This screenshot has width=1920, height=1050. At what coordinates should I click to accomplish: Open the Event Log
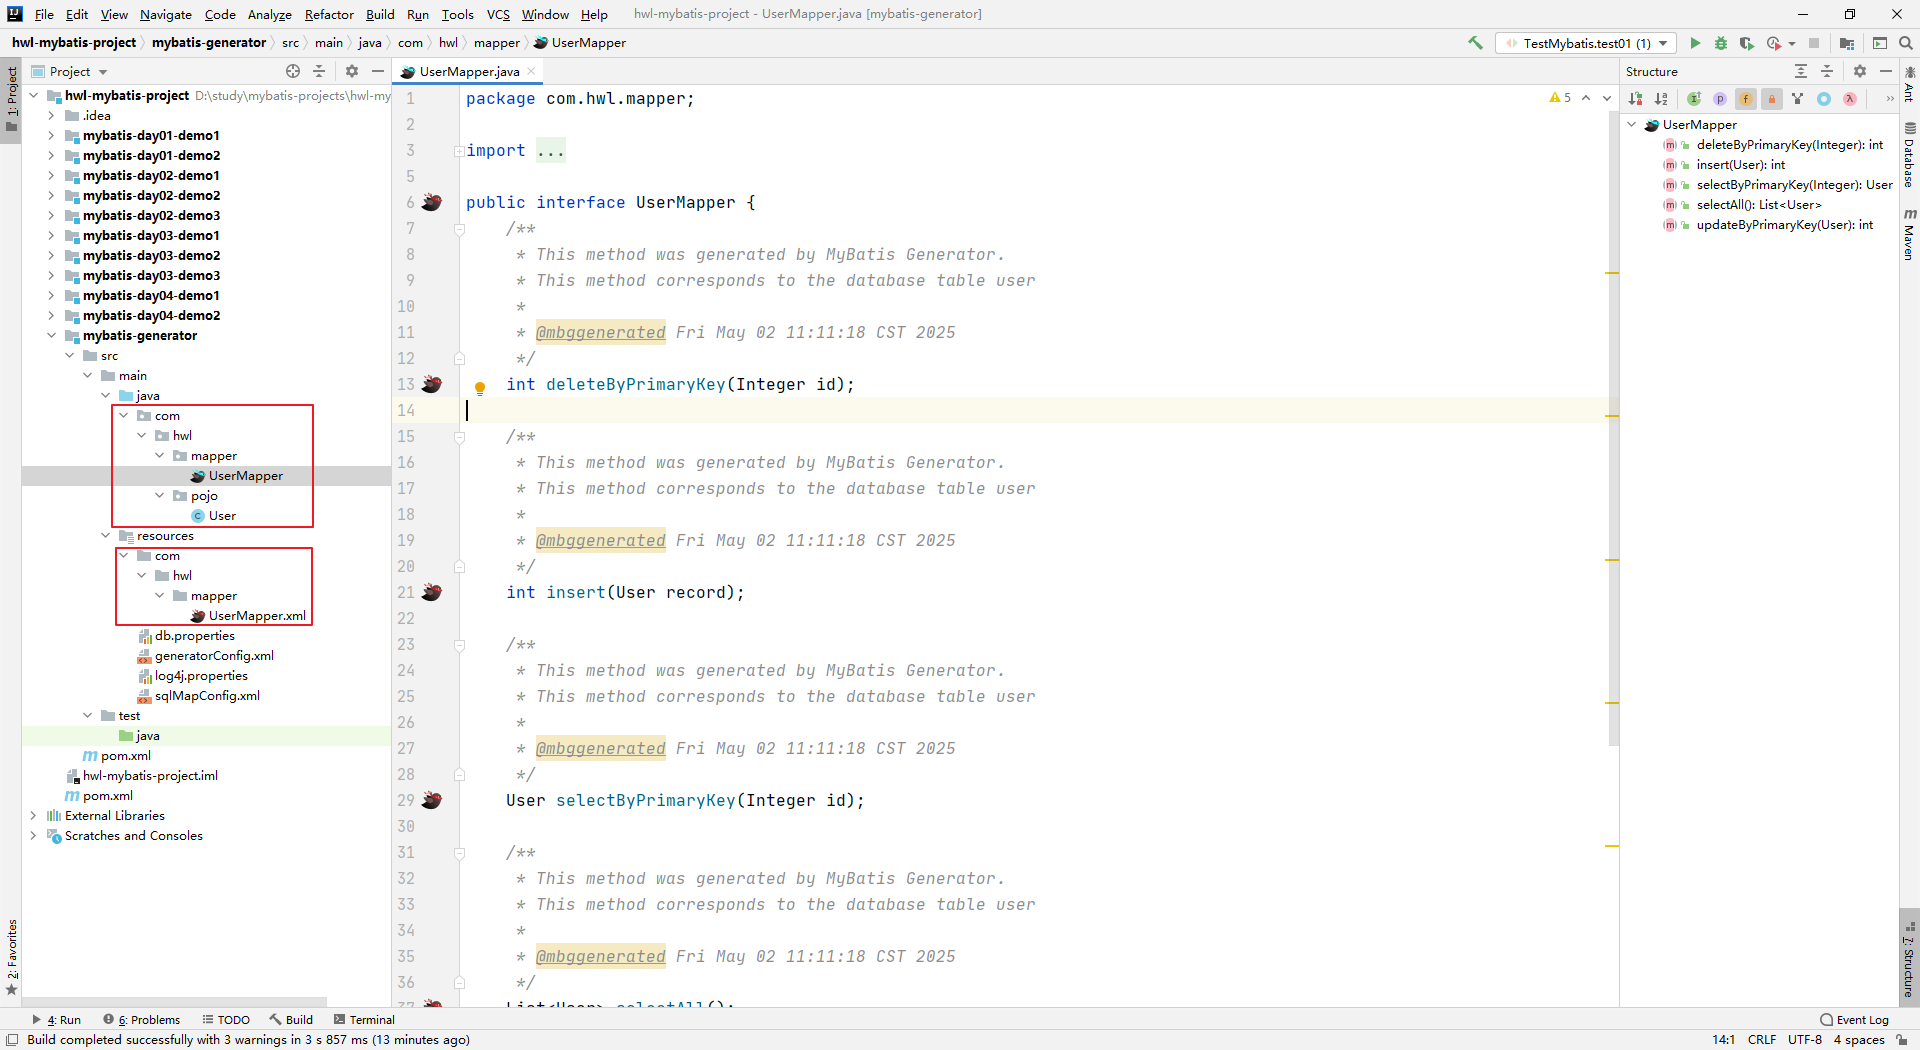pos(1854,1019)
